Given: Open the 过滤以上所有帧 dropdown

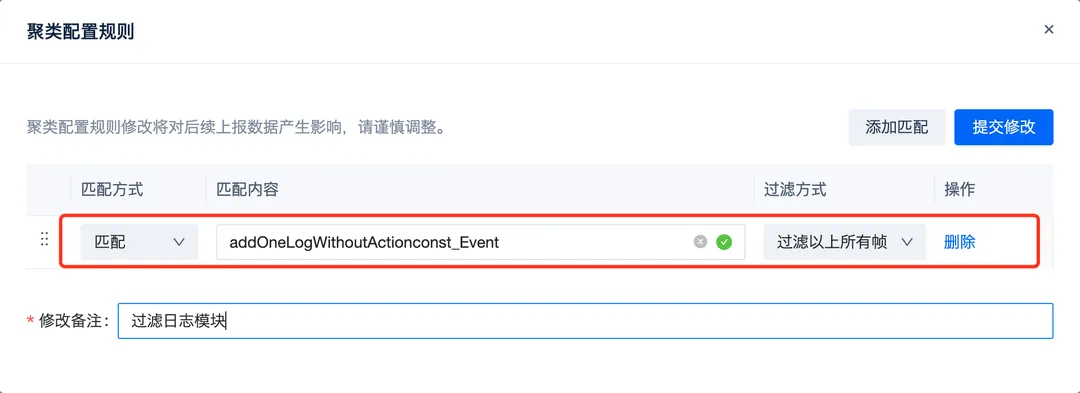Looking at the screenshot, I should 844,242.
